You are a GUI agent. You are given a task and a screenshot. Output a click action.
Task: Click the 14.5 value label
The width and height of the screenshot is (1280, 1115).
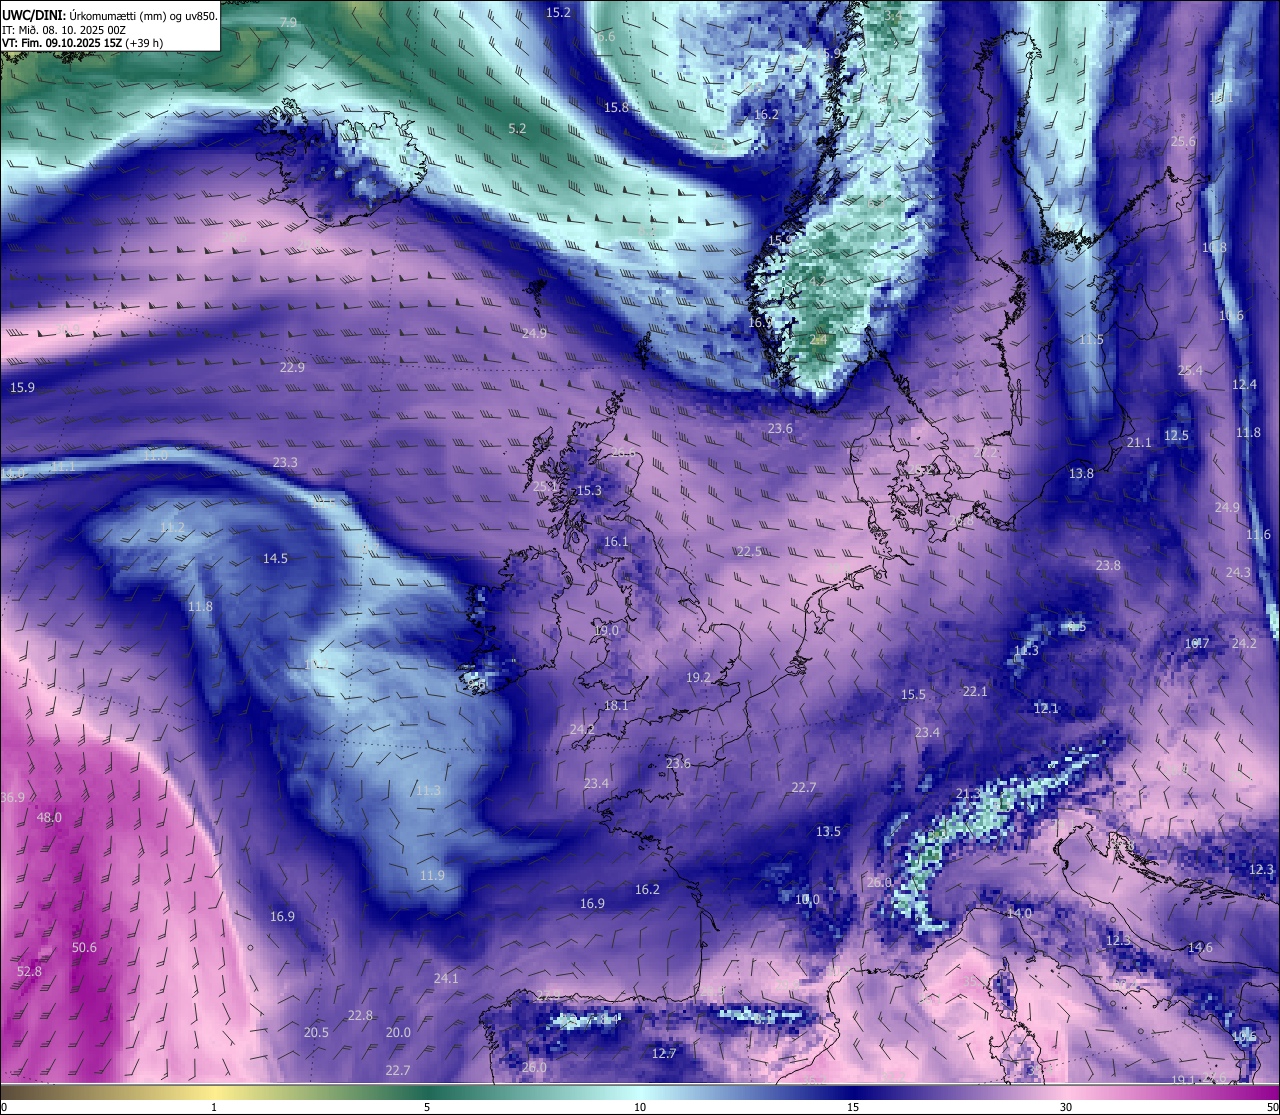275,558
